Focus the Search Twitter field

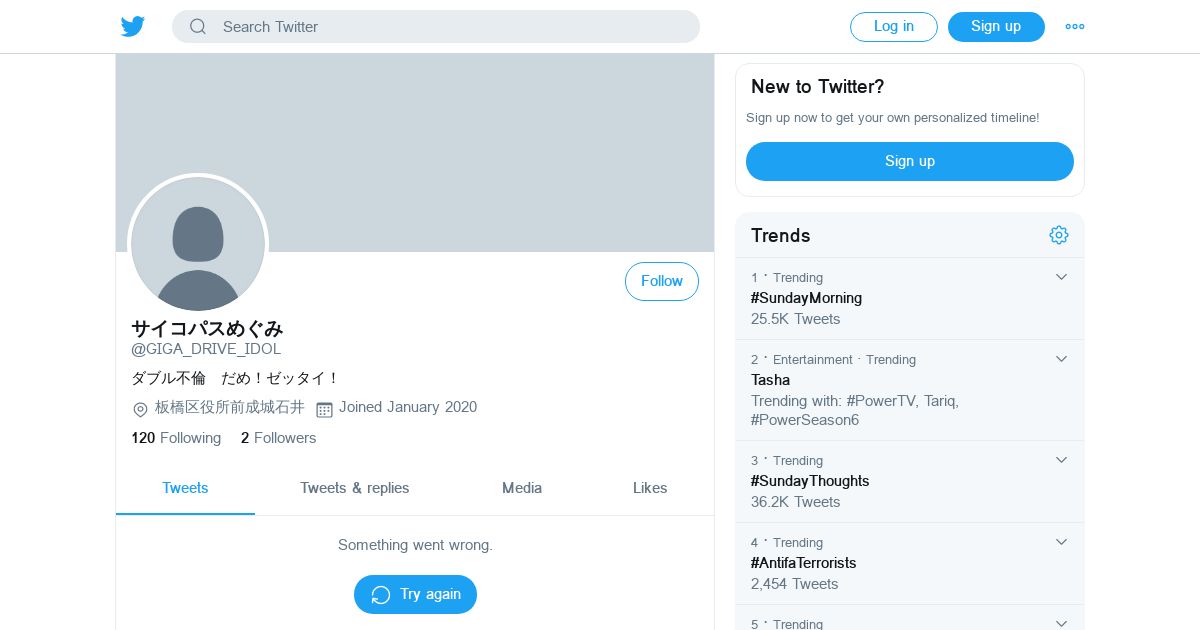click(450, 27)
